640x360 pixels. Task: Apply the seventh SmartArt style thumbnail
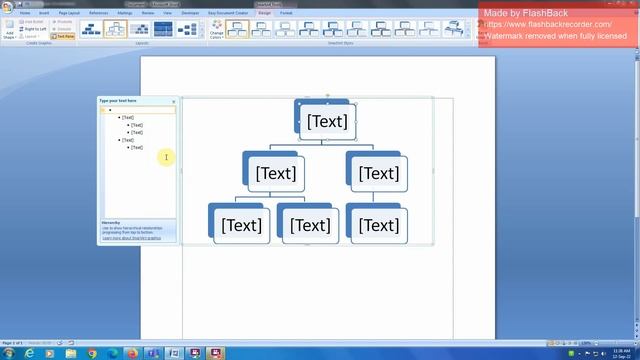pyautogui.click(x=381, y=29)
